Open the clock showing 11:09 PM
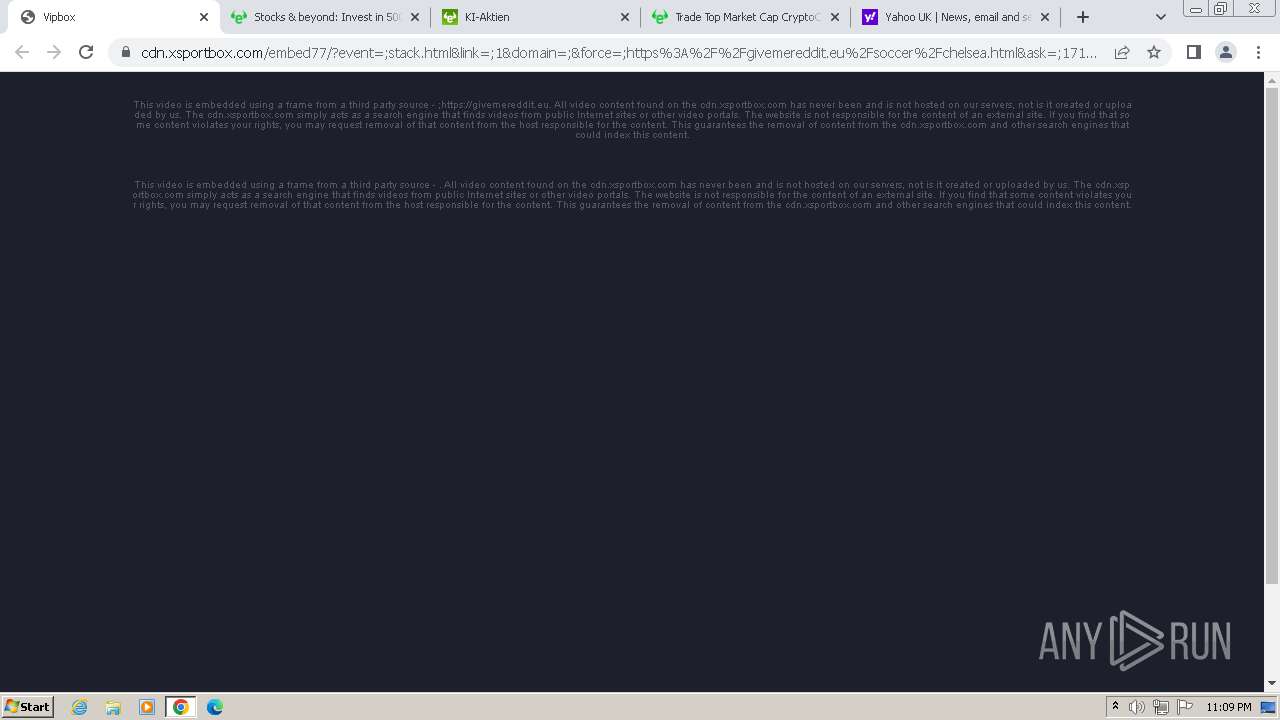This screenshot has width=1280, height=720. [x=1228, y=707]
